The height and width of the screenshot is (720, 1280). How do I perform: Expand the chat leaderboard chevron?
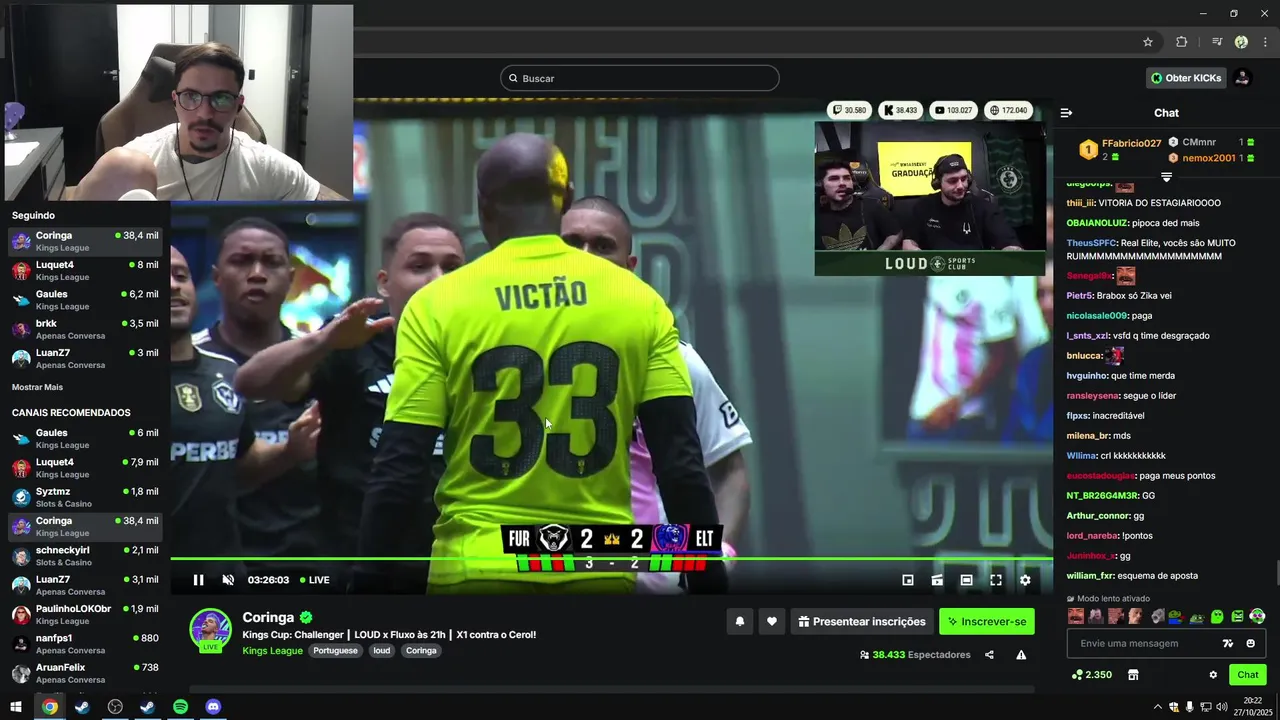pyautogui.click(x=1166, y=177)
